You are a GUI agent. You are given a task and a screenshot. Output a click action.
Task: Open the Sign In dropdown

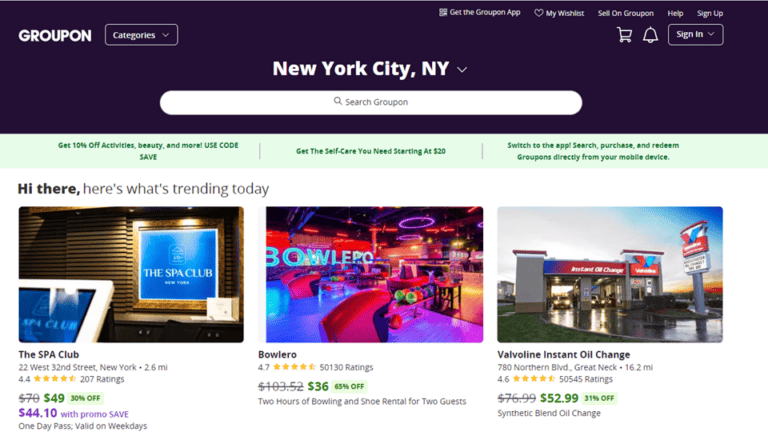click(695, 35)
